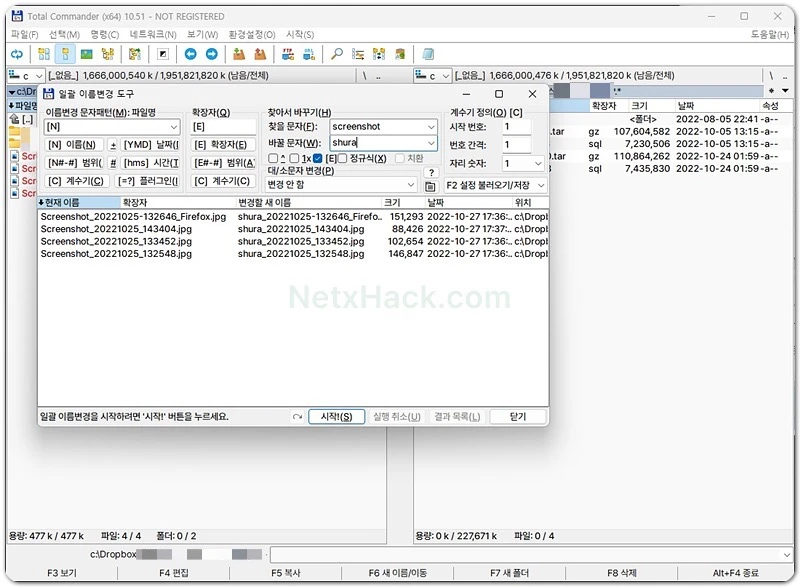Tick the 1x replace-once checkbox
The width and height of the screenshot is (800, 587).
pyautogui.click(x=294, y=159)
